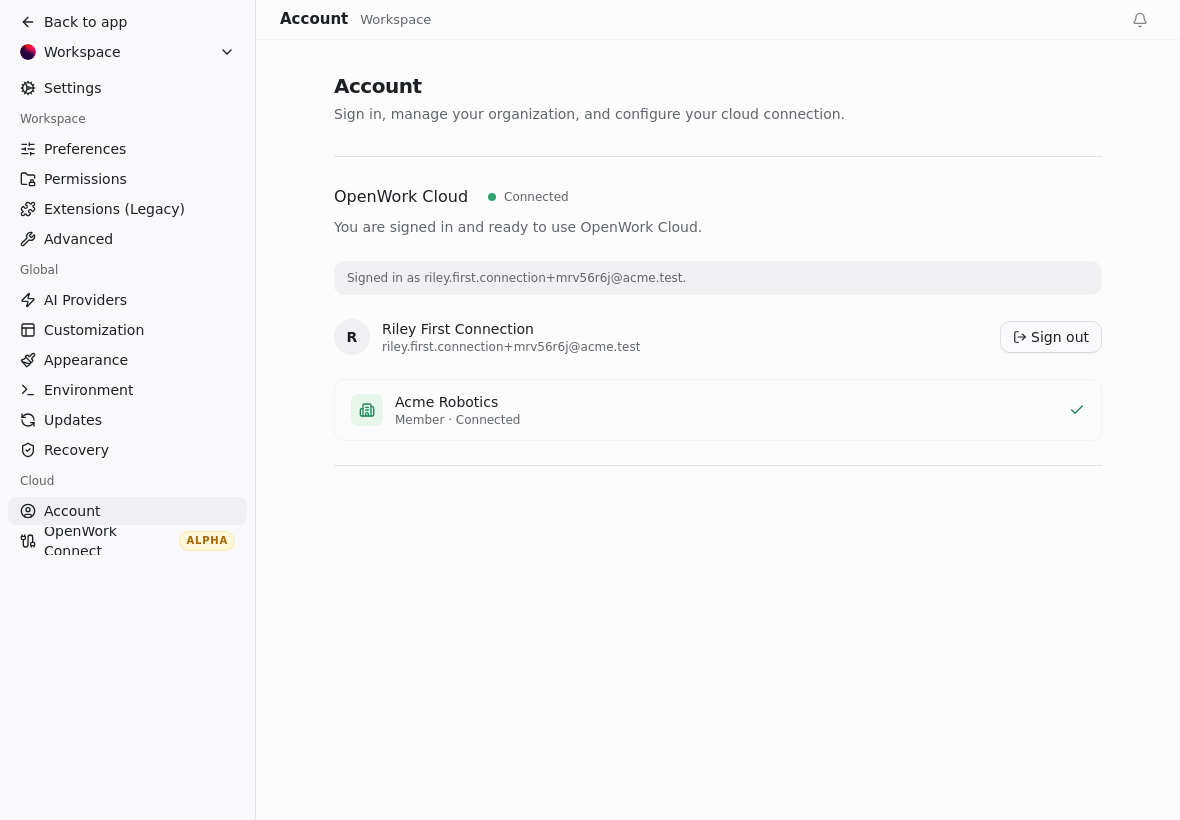Click the Appearance paintbrush icon

pos(28,360)
